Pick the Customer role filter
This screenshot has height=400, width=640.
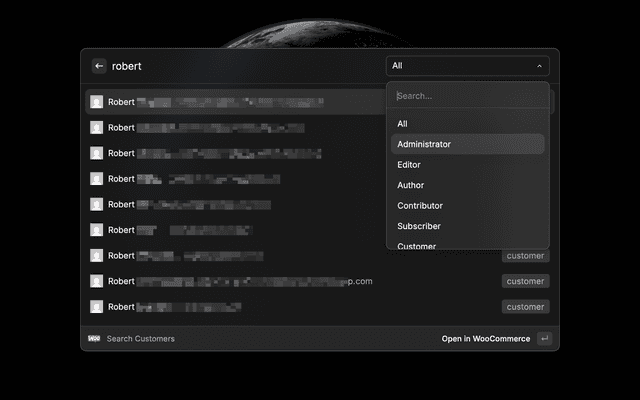(416, 245)
